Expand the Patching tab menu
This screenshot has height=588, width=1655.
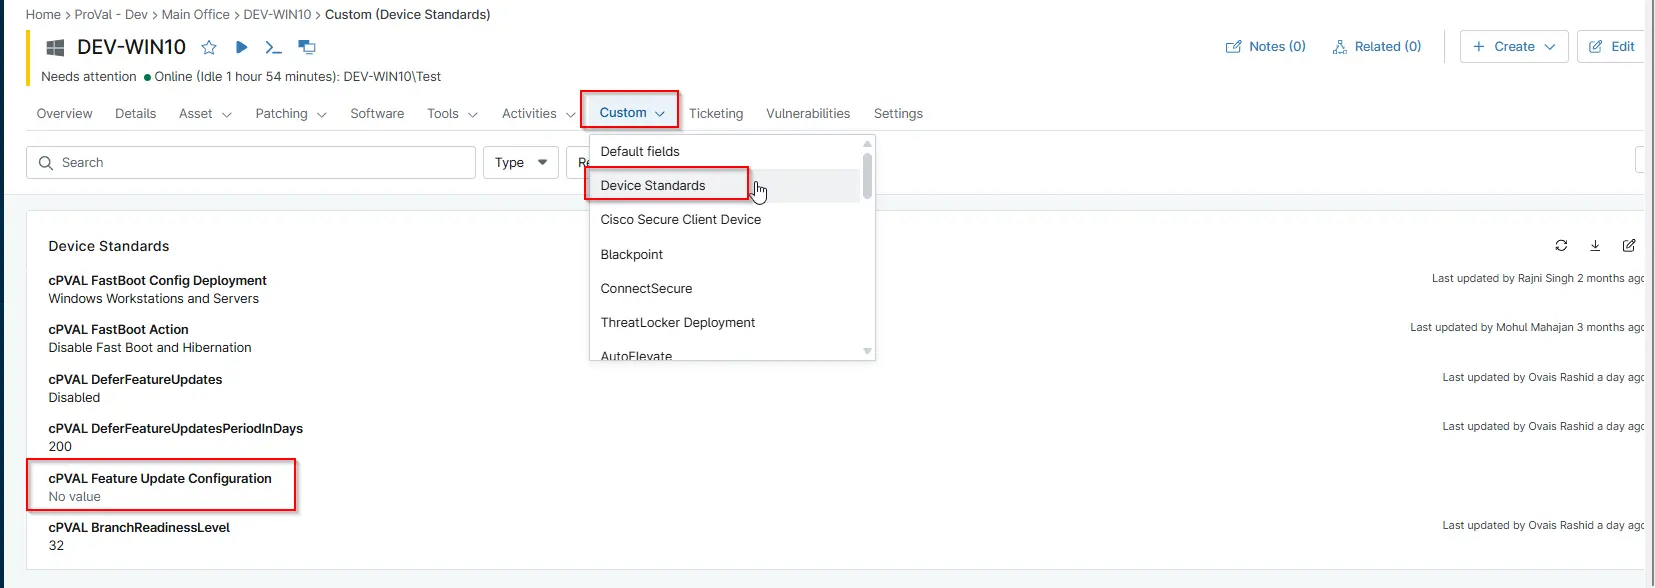pyautogui.click(x=291, y=114)
